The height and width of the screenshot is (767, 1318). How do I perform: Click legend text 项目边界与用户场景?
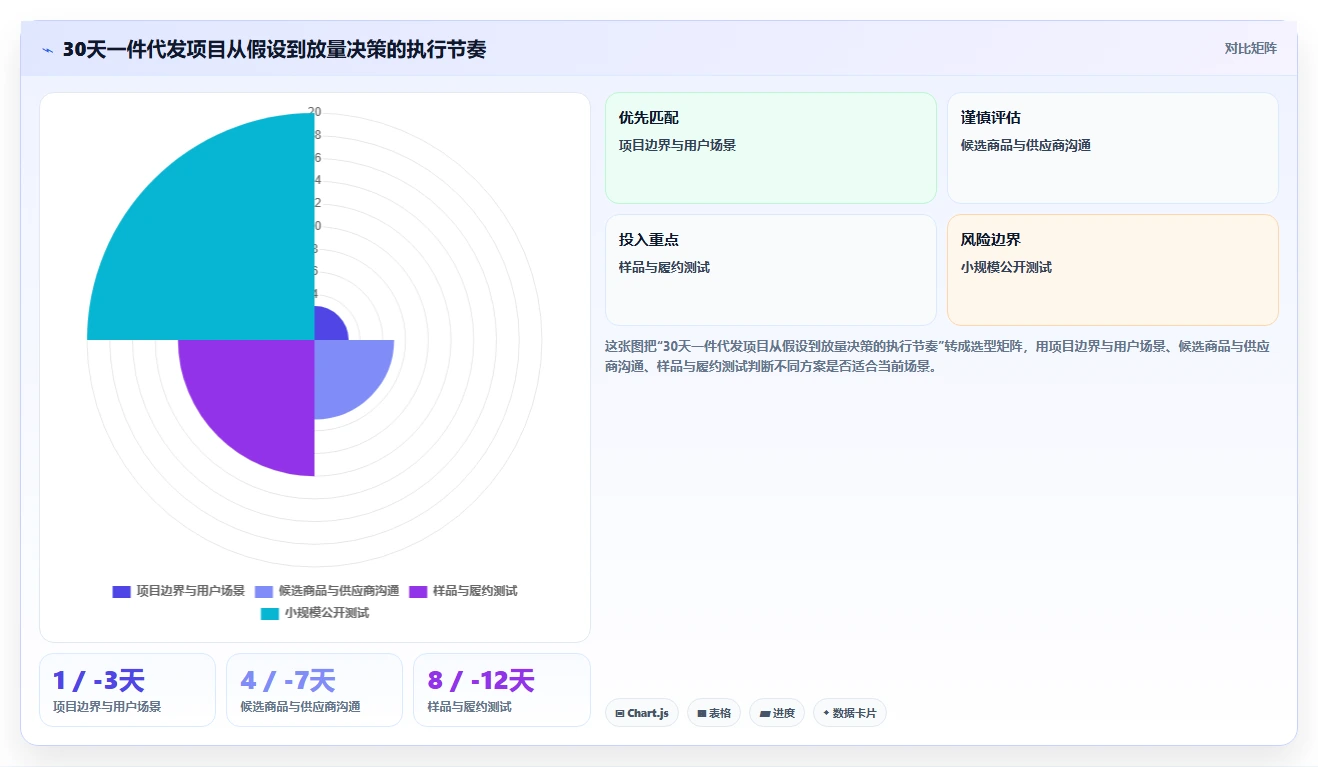(x=190, y=591)
